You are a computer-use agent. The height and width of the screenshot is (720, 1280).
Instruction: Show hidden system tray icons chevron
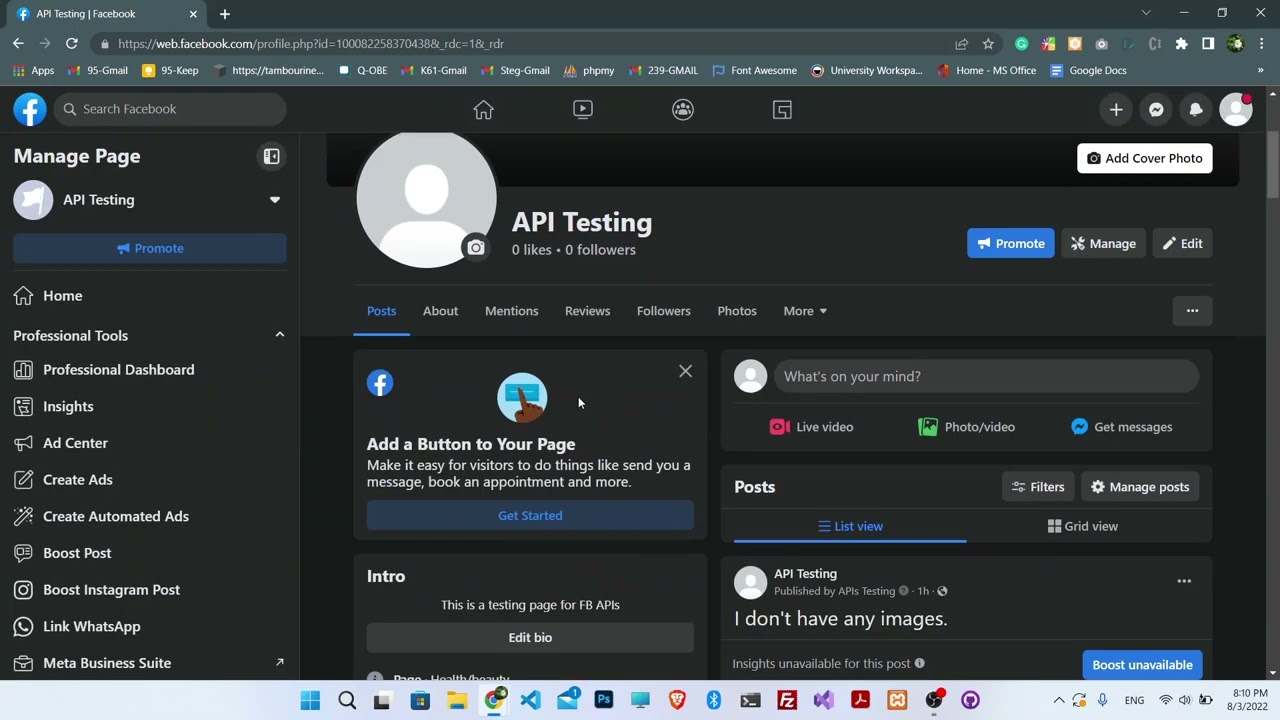click(1059, 700)
